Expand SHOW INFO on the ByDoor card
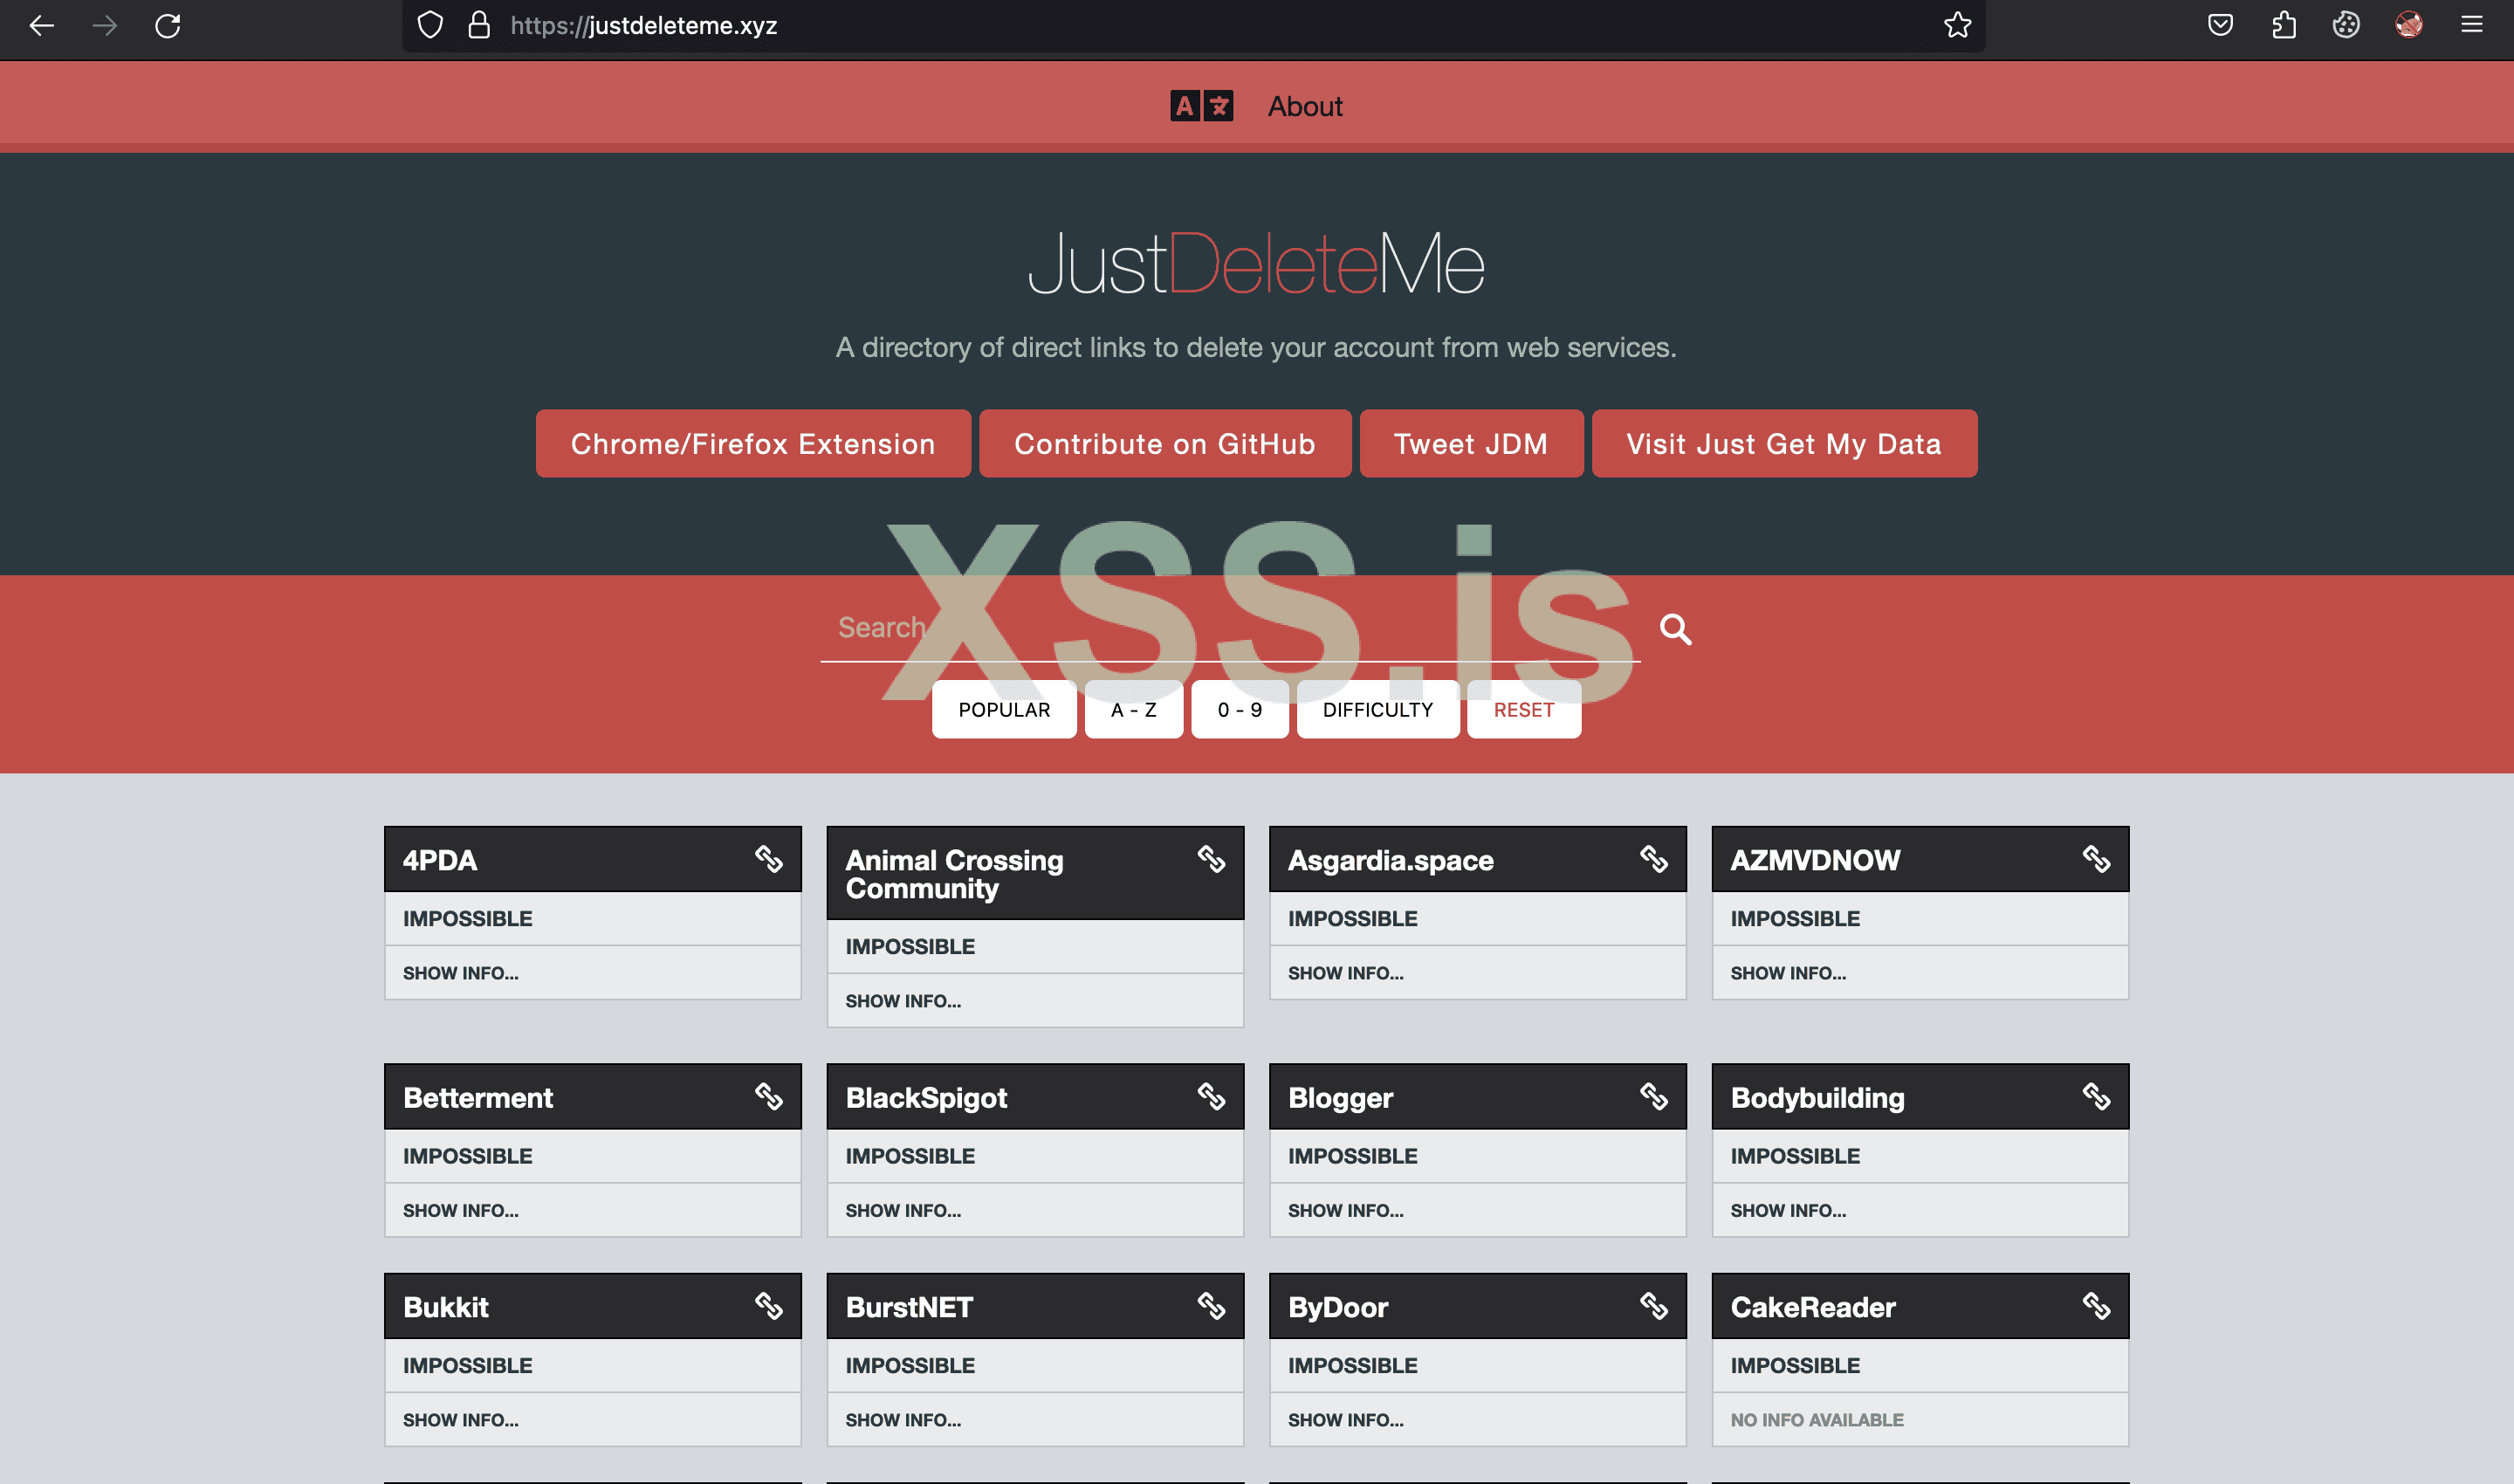 (x=1346, y=1419)
